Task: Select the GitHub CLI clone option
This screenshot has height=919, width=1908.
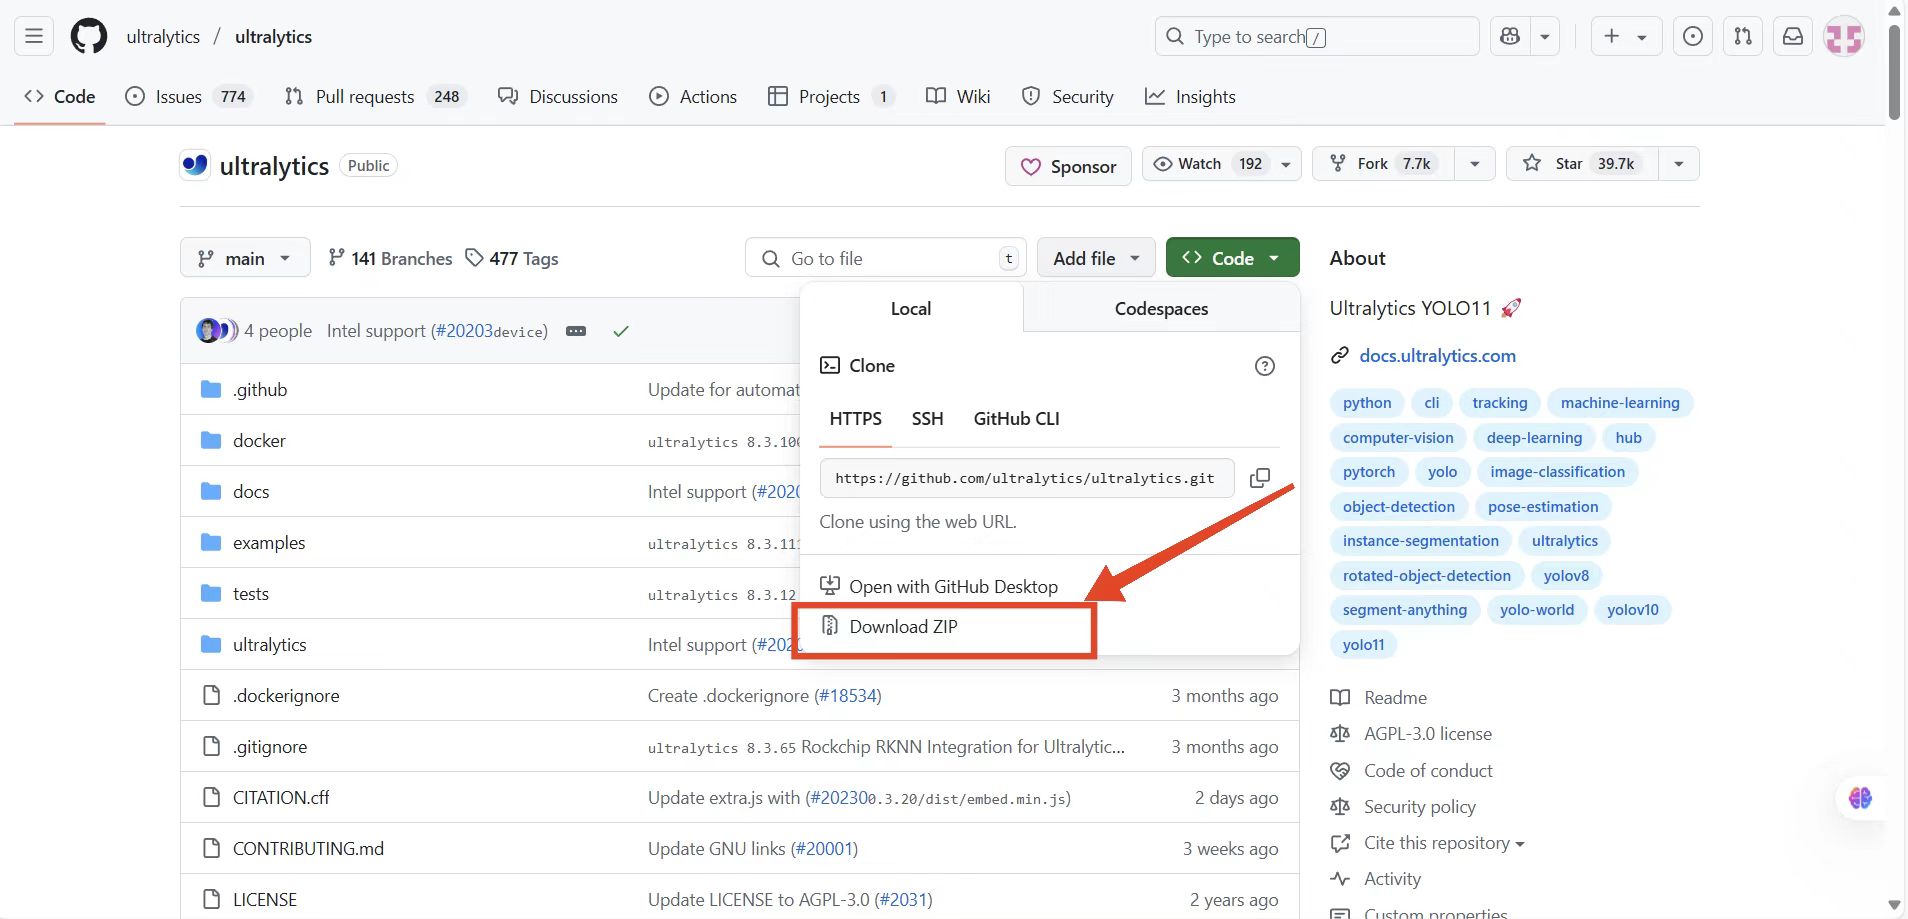Action: point(1016,419)
